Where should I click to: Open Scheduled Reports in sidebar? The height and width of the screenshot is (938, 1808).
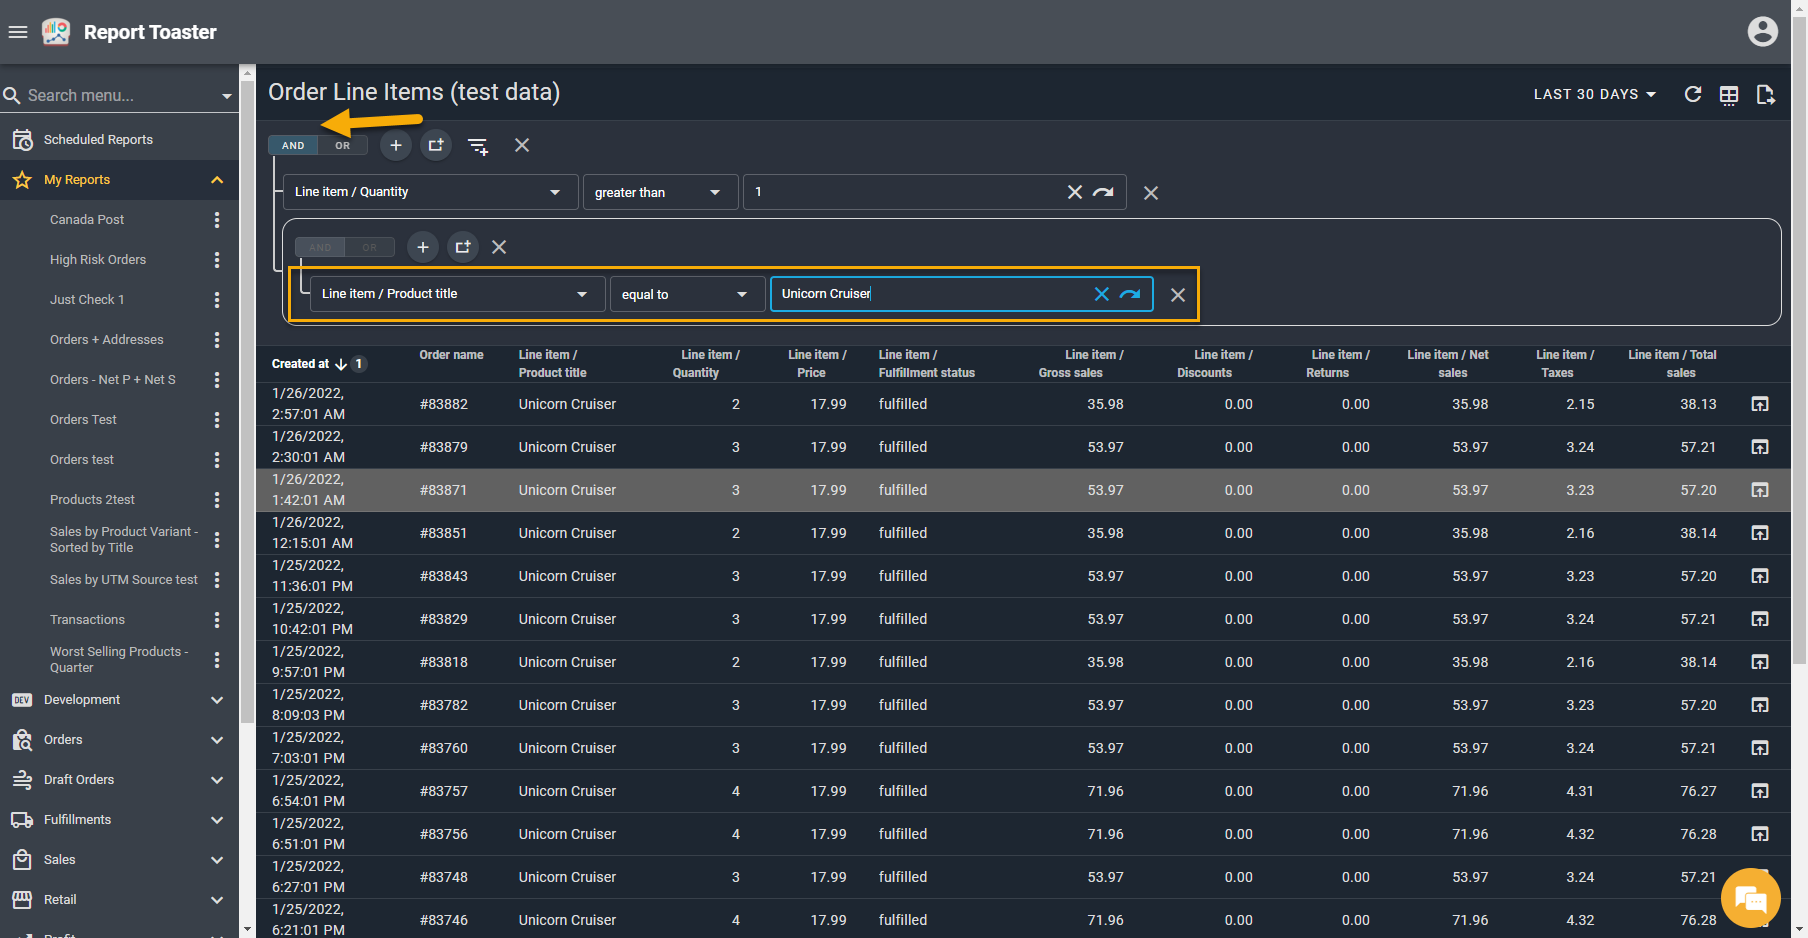[98, 140]
